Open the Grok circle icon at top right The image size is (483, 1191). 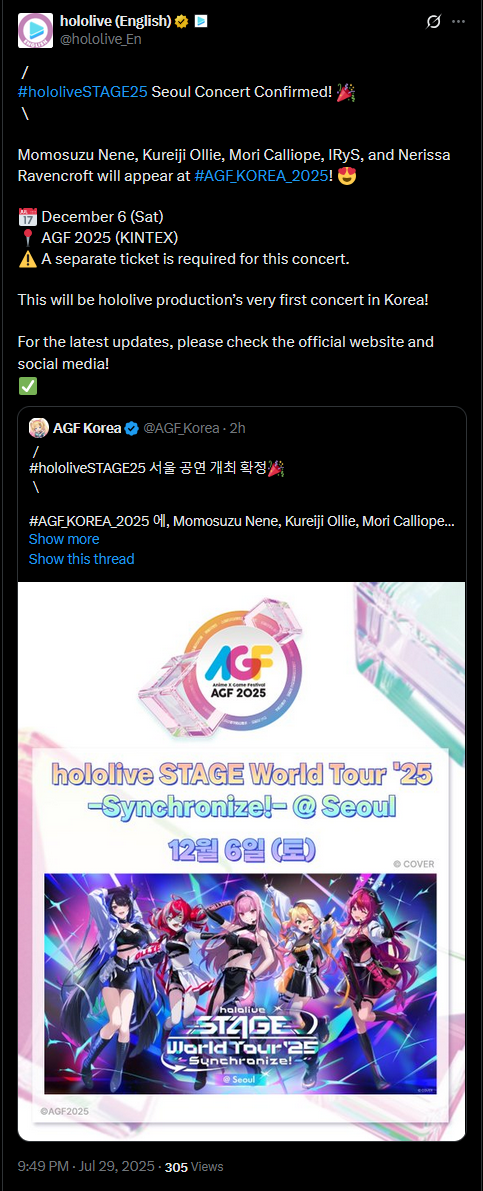[433, 22]
